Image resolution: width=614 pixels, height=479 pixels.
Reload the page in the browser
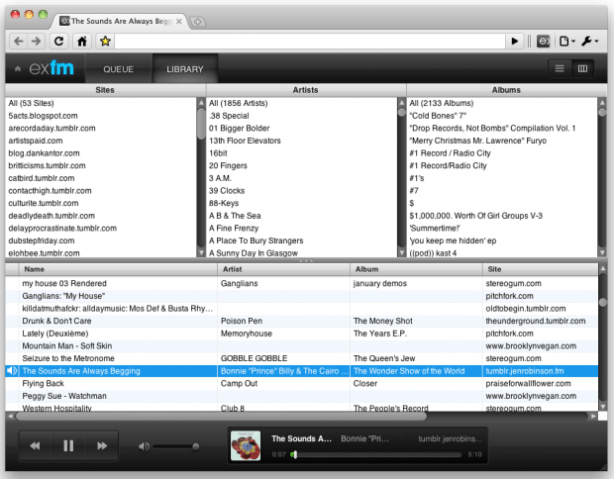(x=59, y=41)
